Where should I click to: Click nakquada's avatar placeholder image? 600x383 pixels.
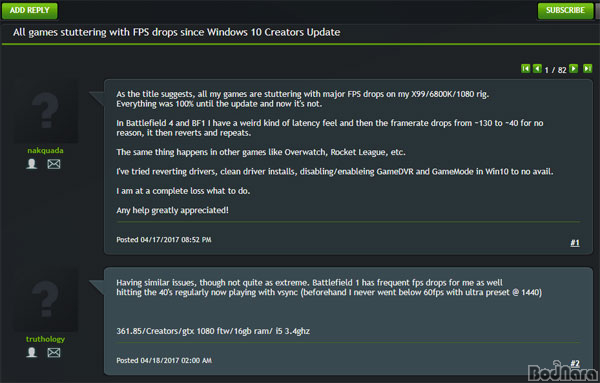(x=46, y=111)
